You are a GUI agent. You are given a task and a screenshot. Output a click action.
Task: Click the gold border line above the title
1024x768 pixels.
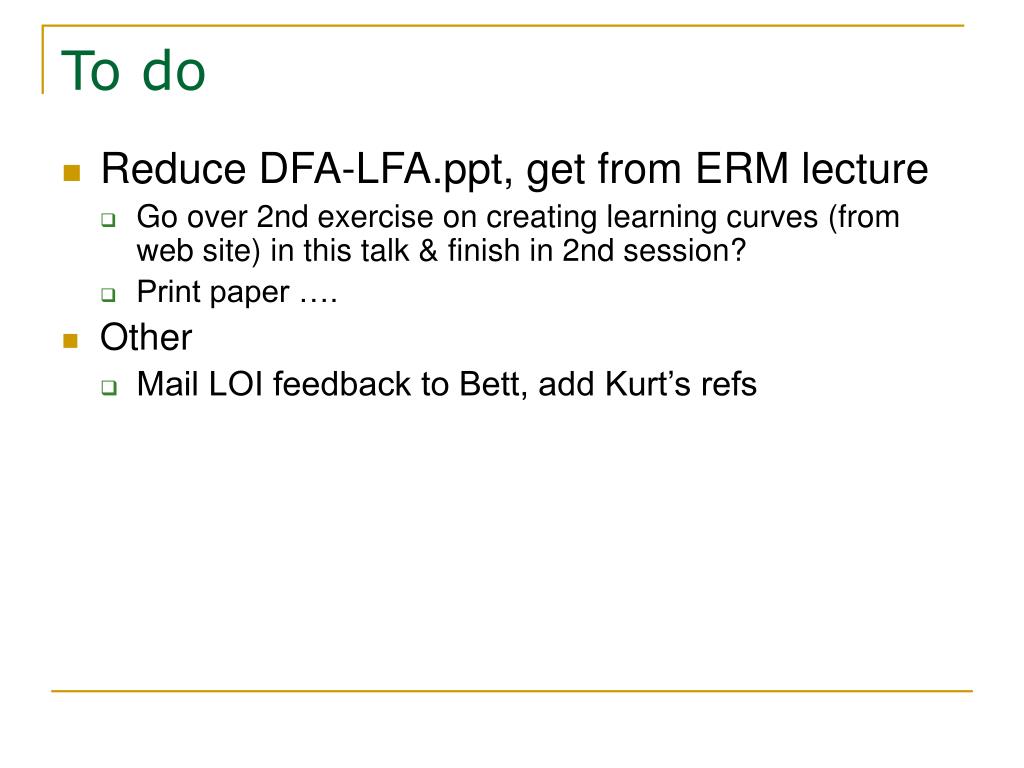(x=503, y=25)
